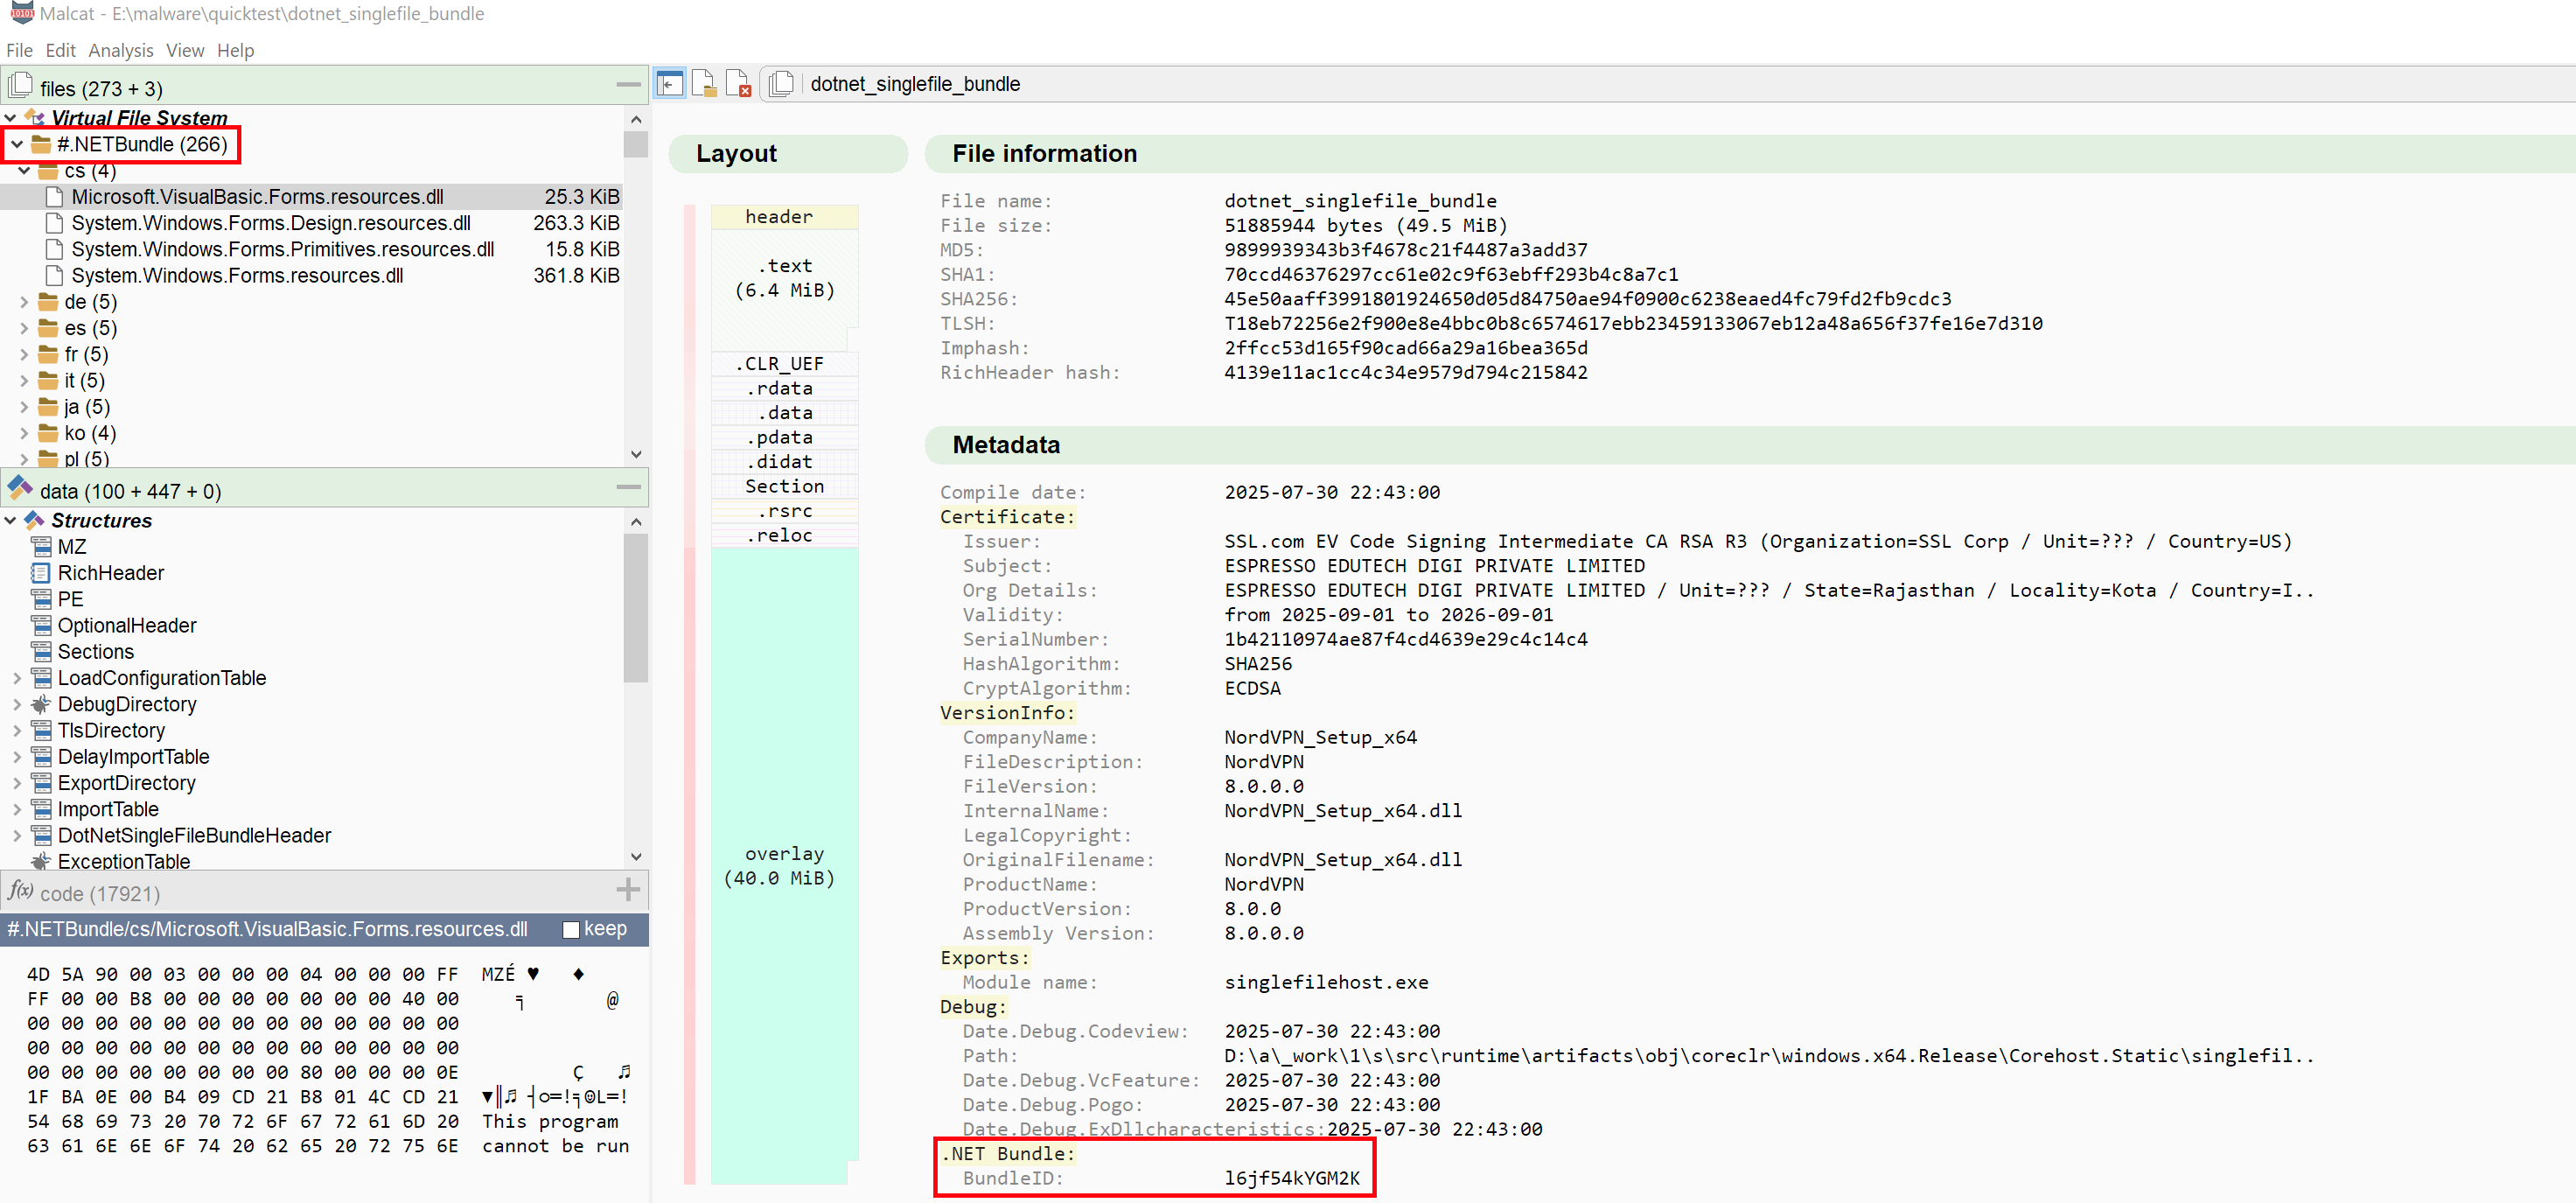The height and width of the screenshot is (1203, 2576).
Task: Open the Analysis menu
Action: coord(120,50)
